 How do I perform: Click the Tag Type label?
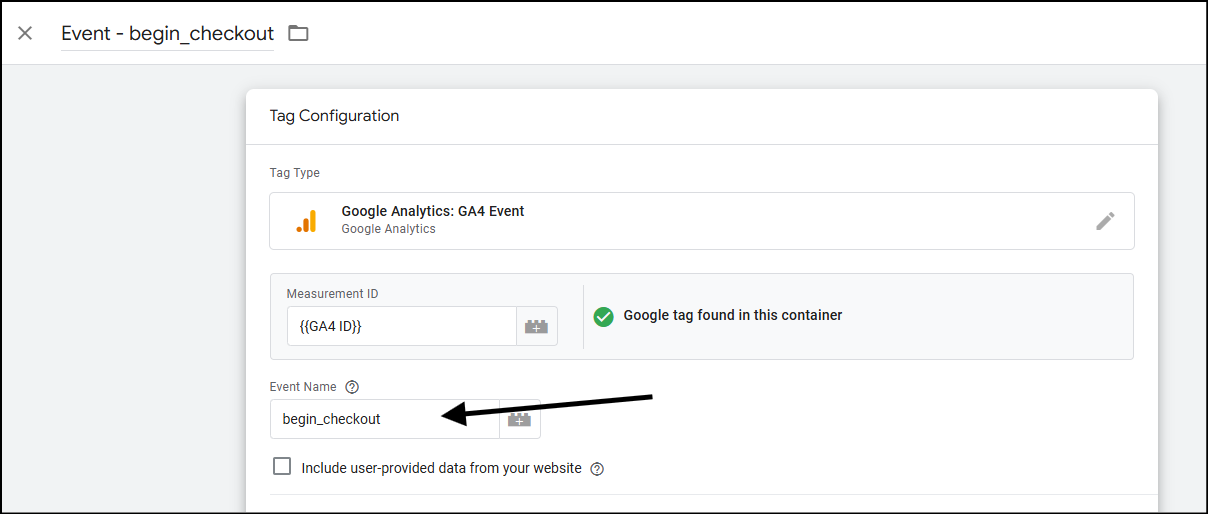(295, 173)
